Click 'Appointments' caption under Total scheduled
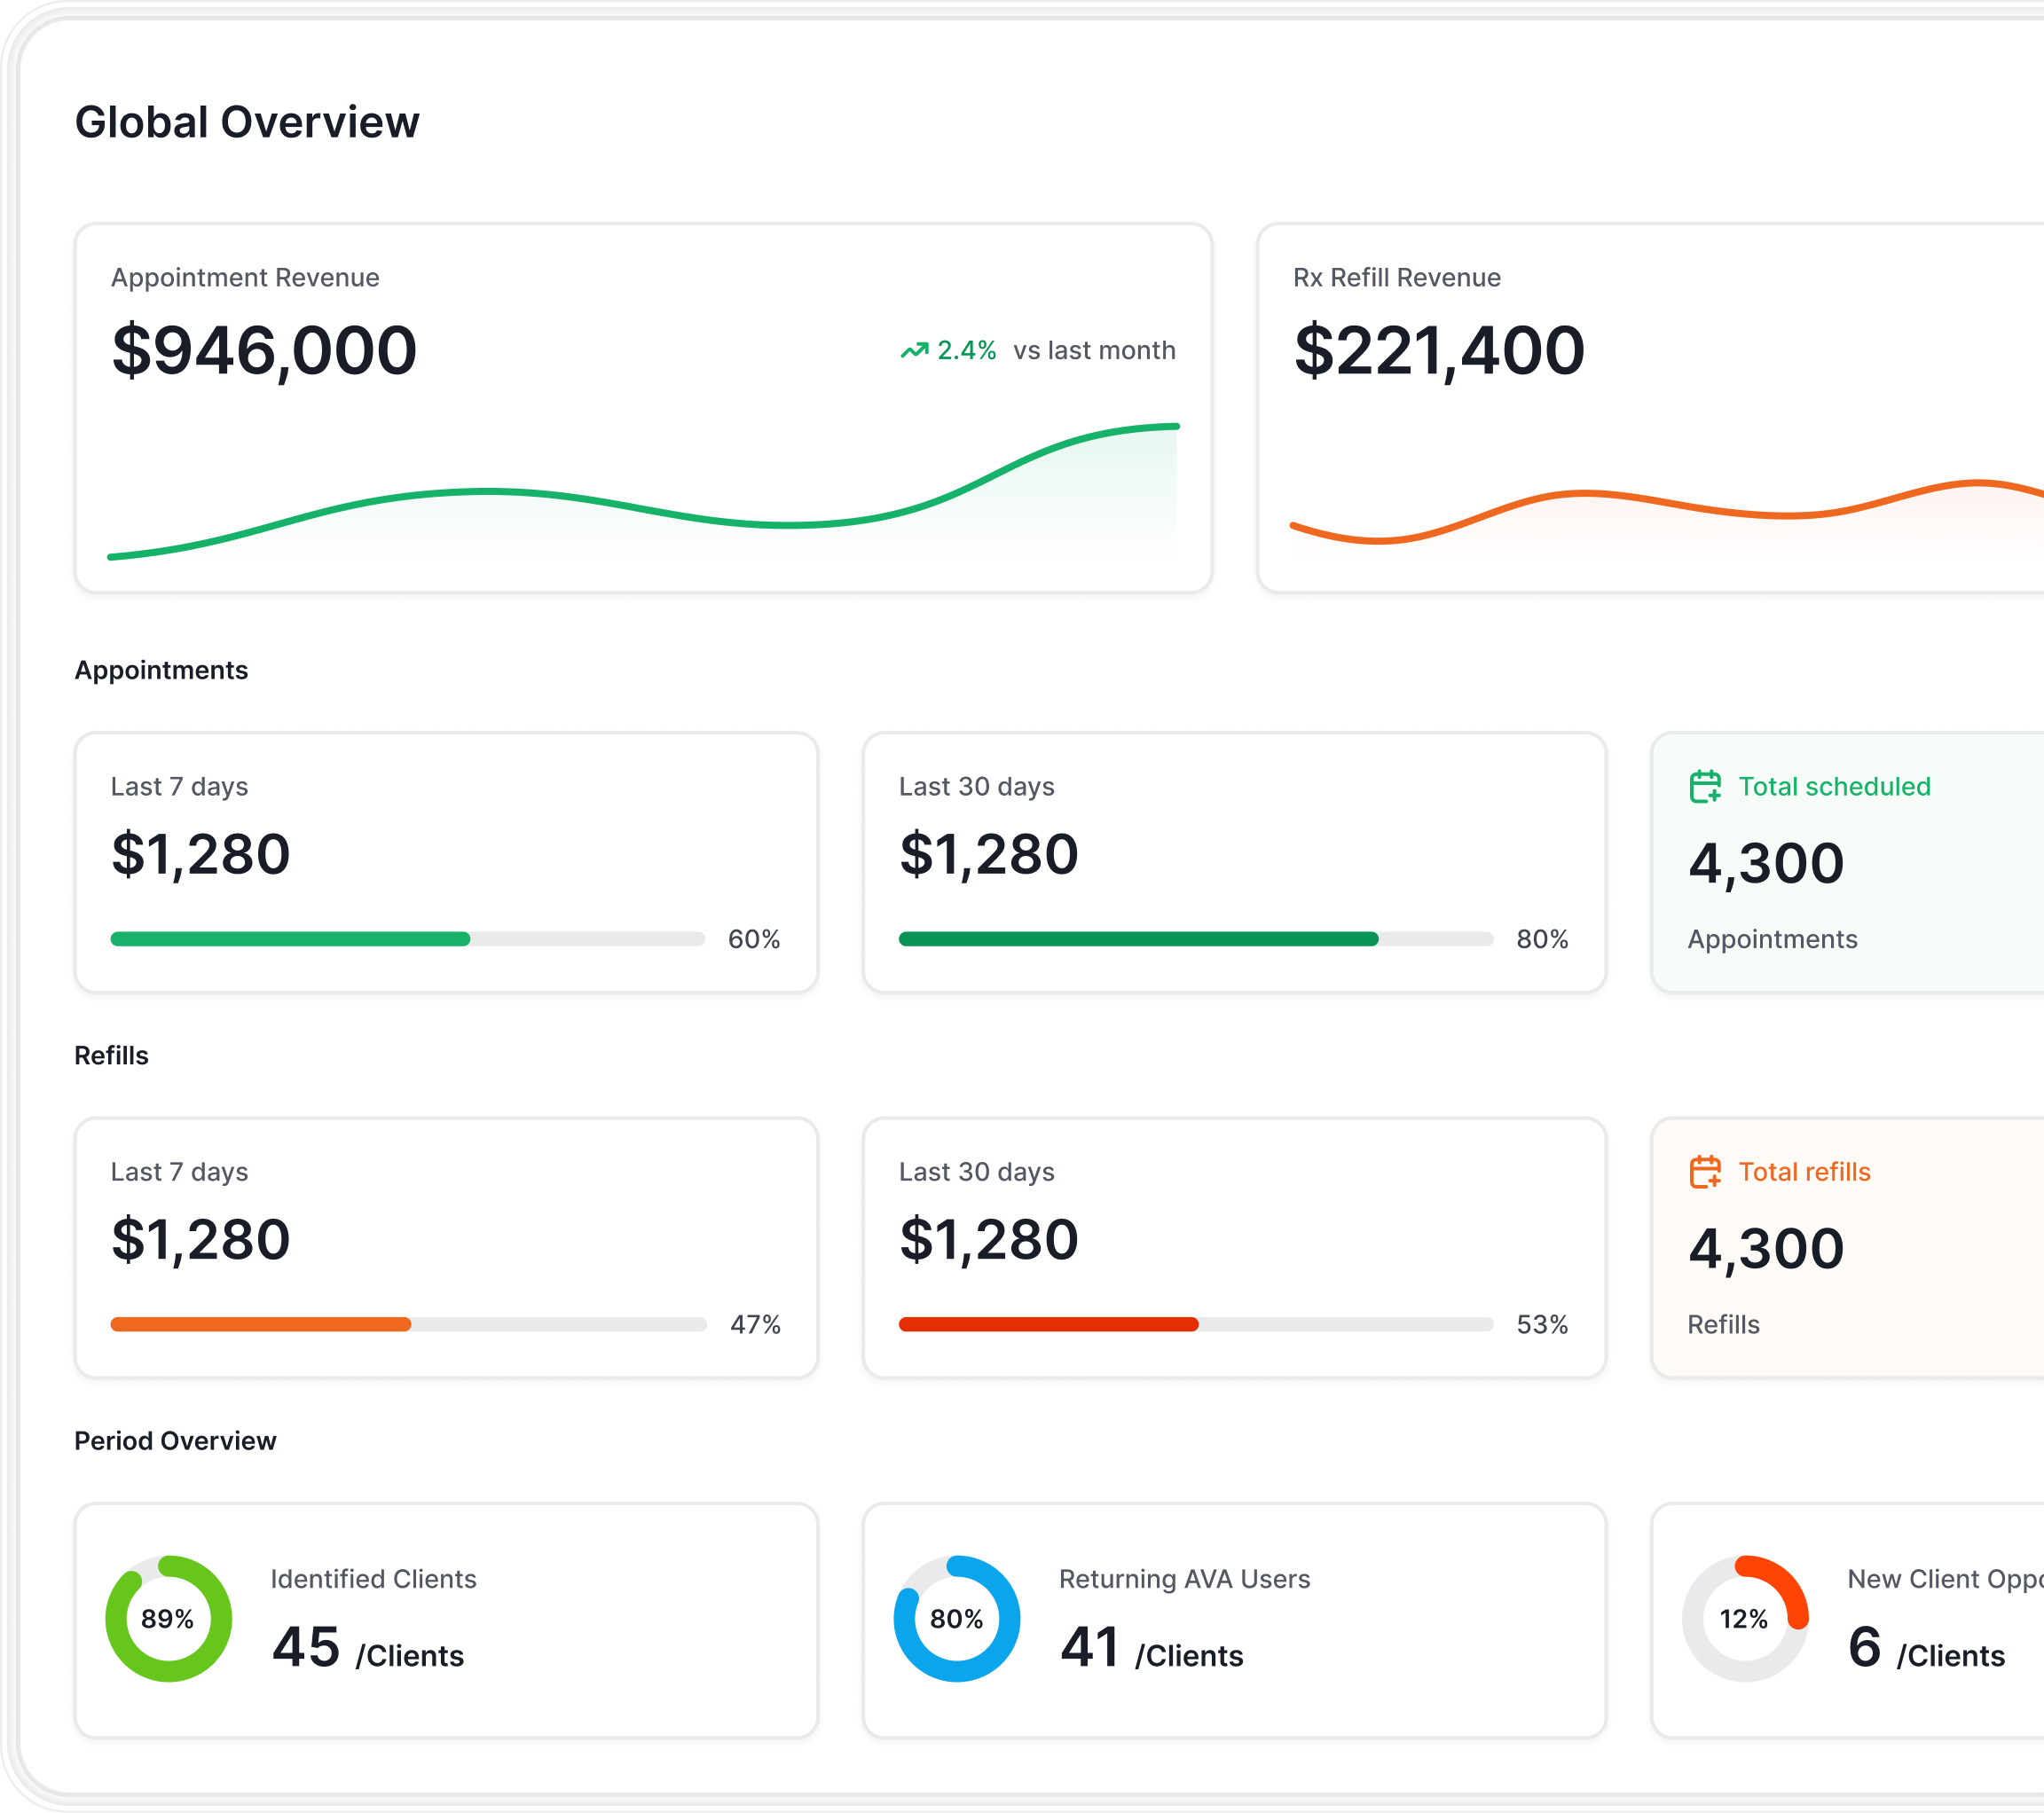Viewport: 2044px width, 1813px height. 1772,939
